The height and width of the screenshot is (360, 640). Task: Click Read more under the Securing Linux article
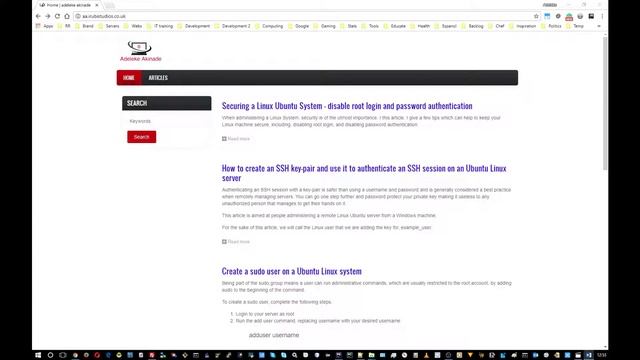(236, 139)
